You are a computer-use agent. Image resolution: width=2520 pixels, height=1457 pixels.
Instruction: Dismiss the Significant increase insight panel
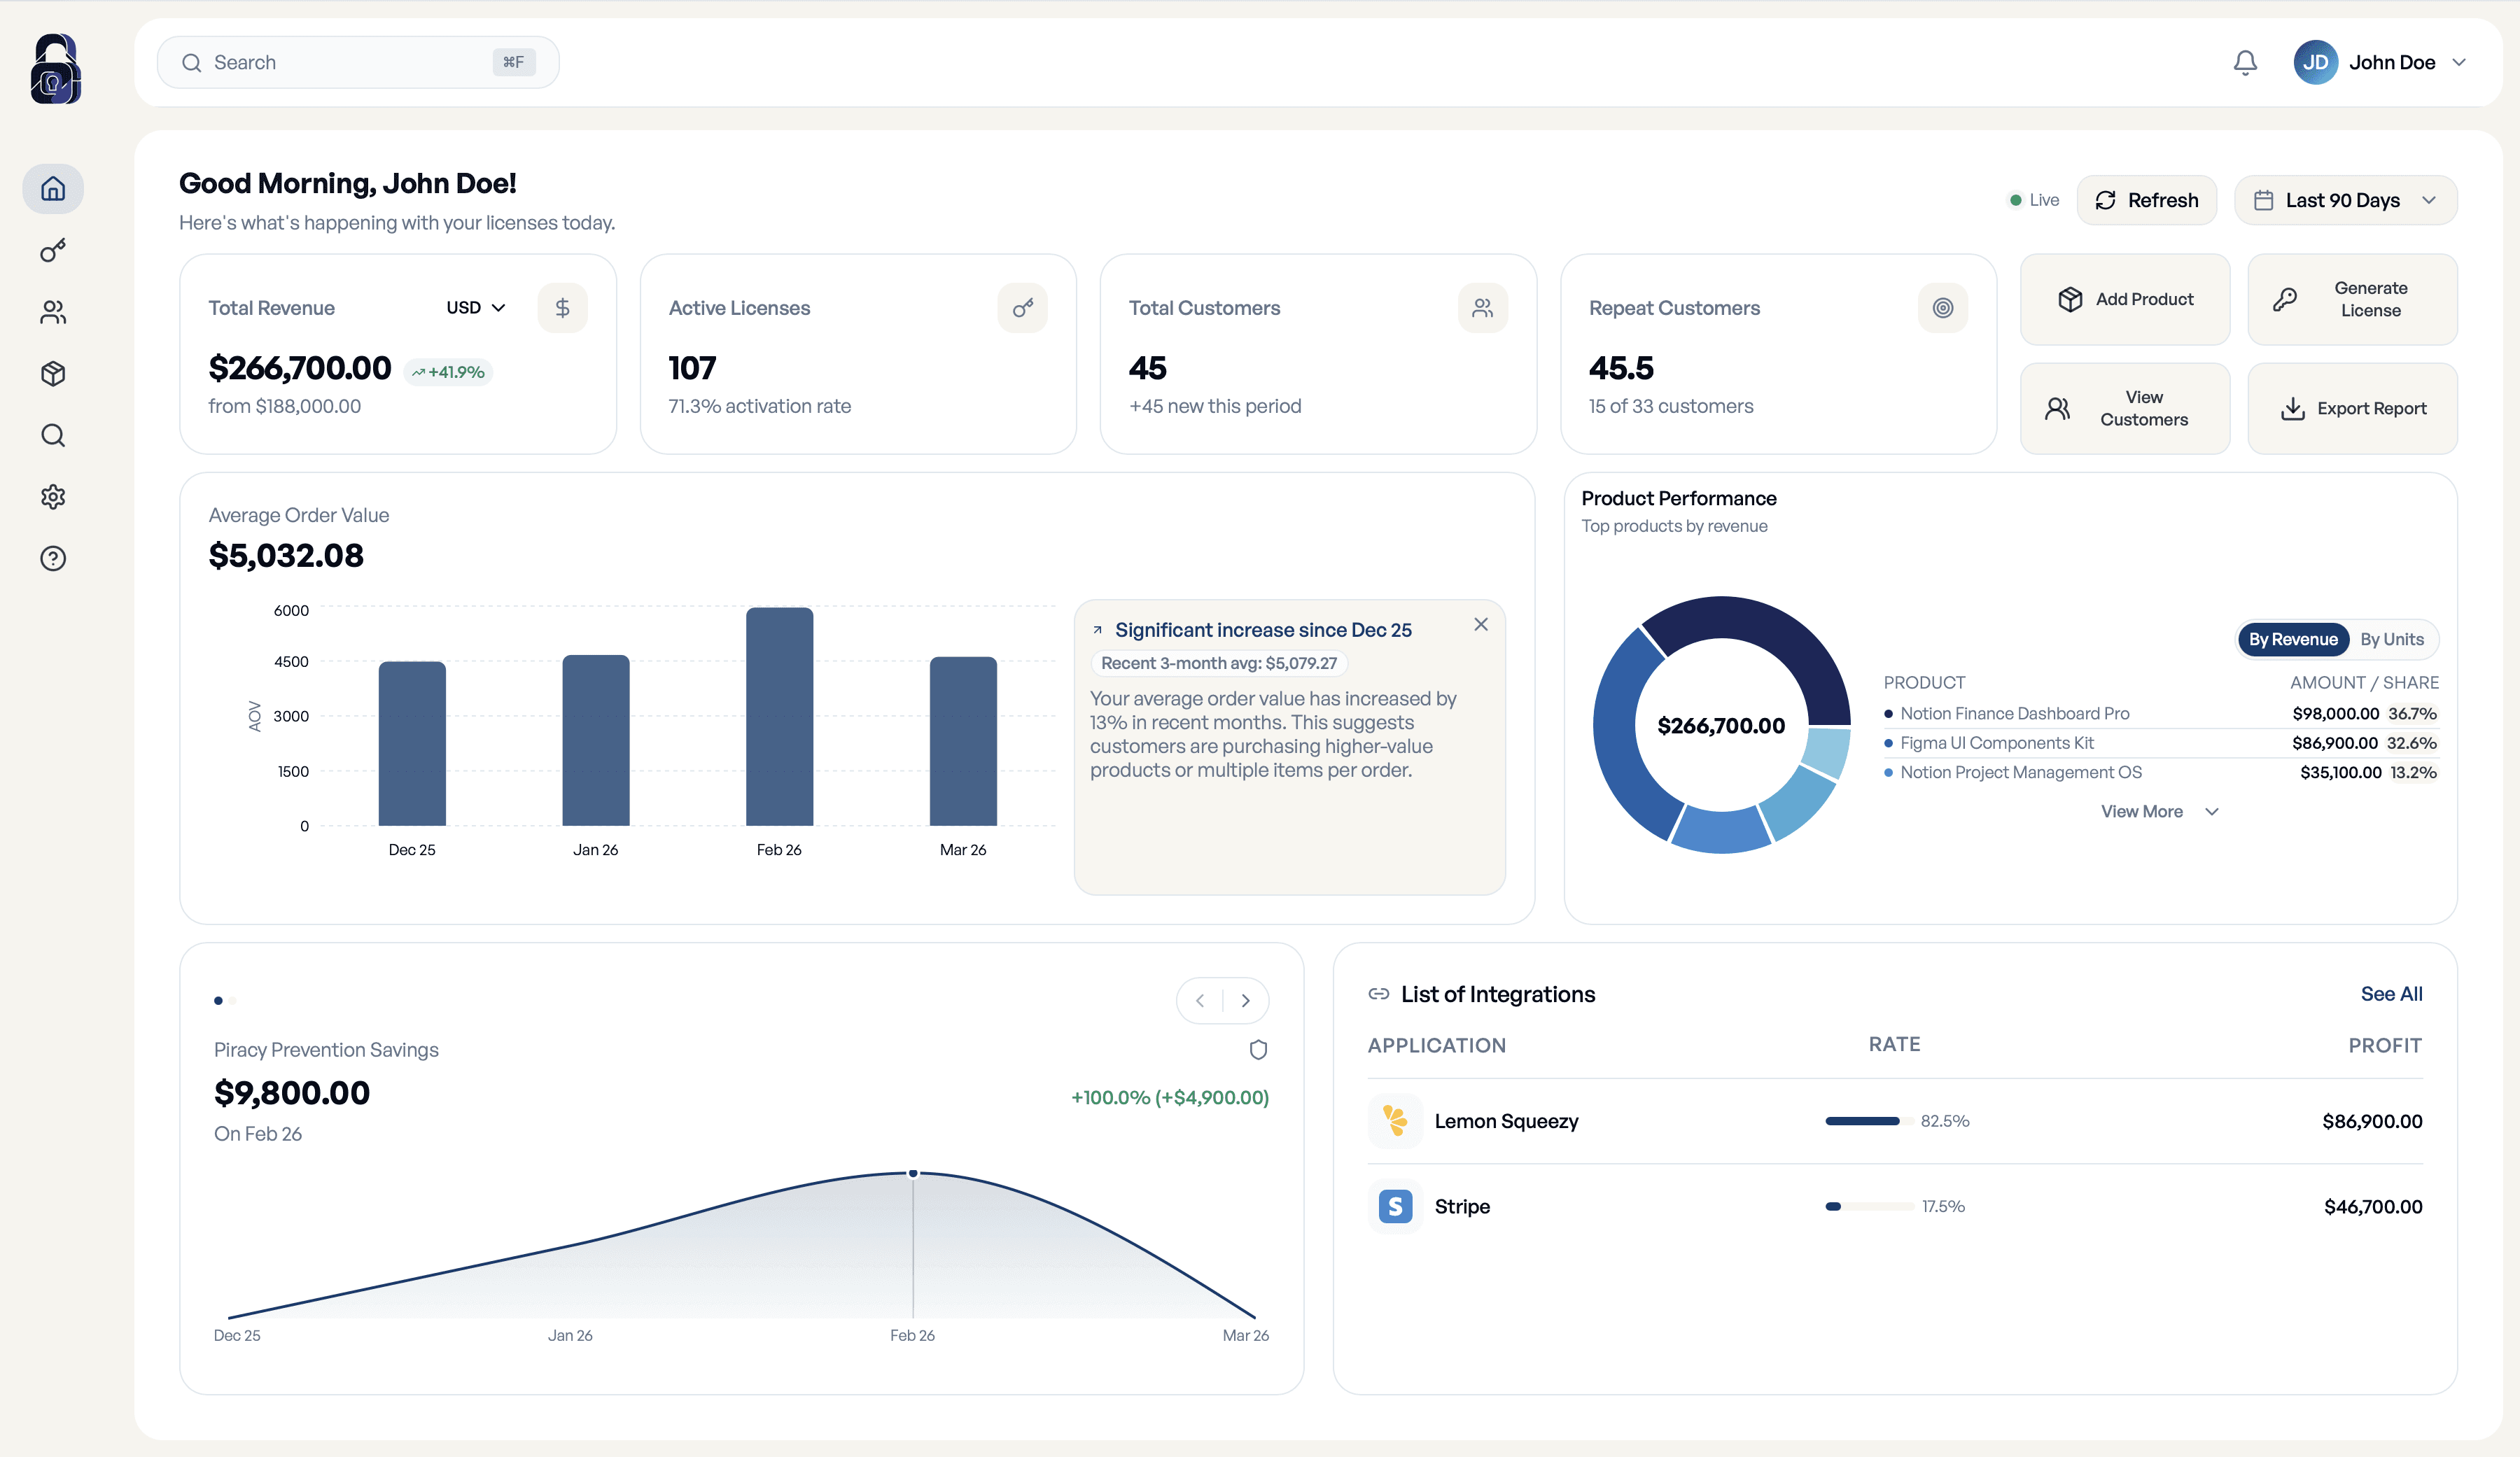tap(1481, 625)
